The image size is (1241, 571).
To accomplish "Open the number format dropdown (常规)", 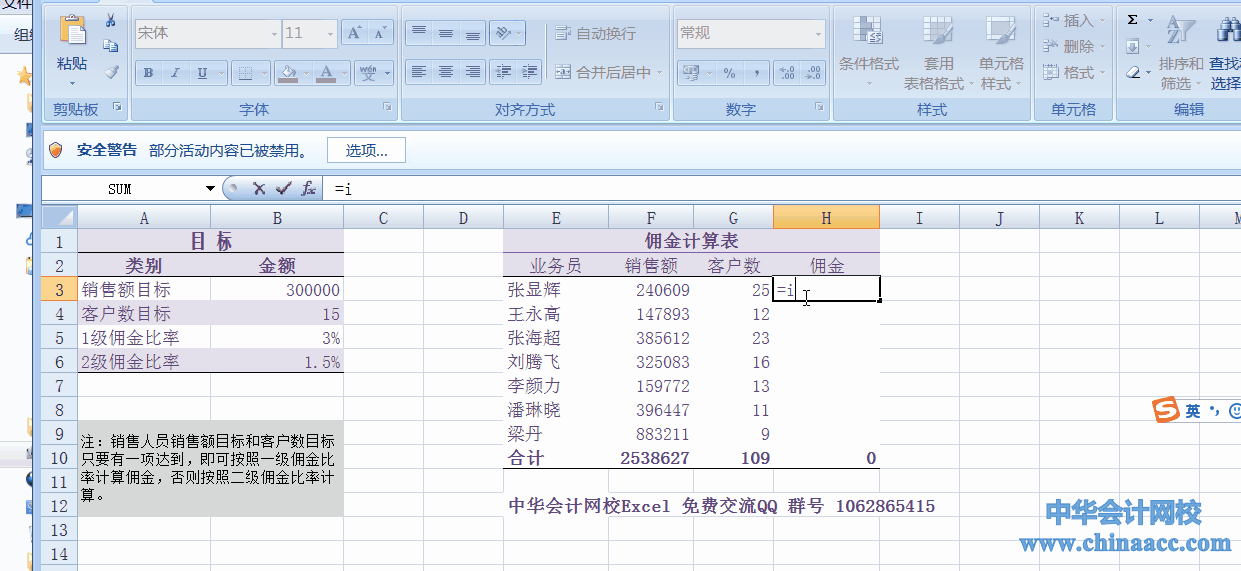I will [818, 34].
